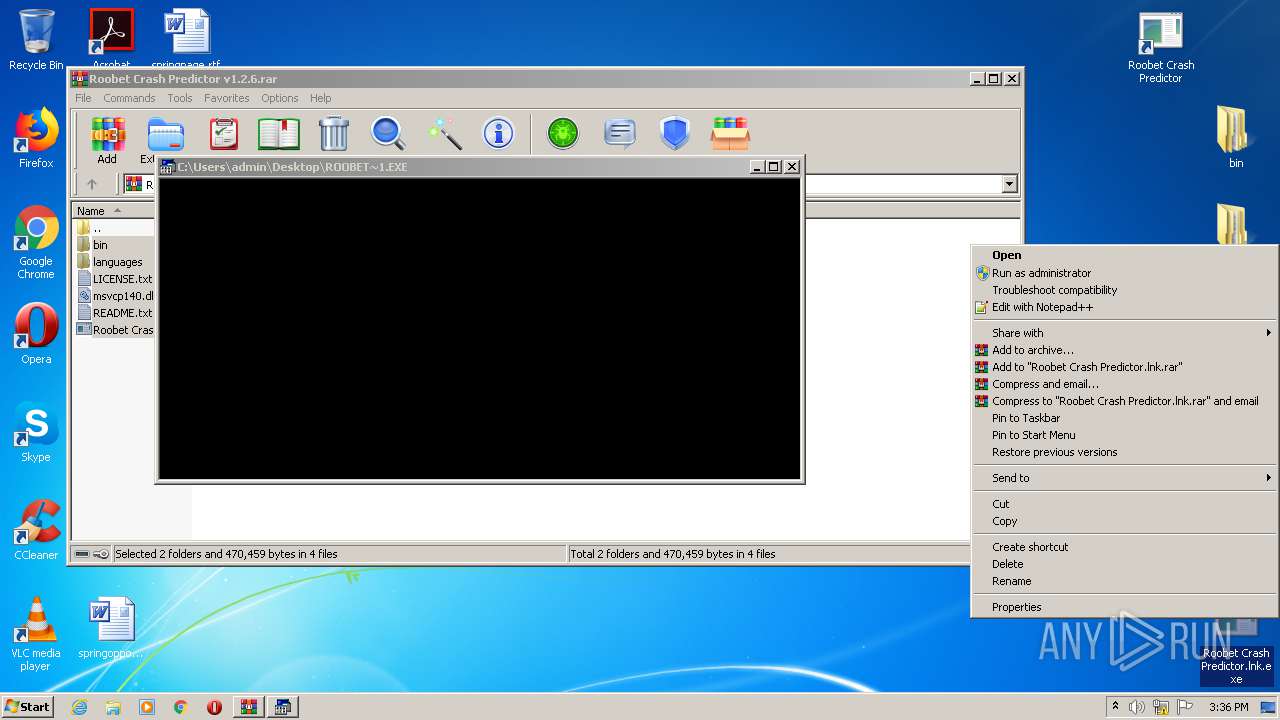
Task: Click the Wizard wand icon
Action: (x=444, y=134)
